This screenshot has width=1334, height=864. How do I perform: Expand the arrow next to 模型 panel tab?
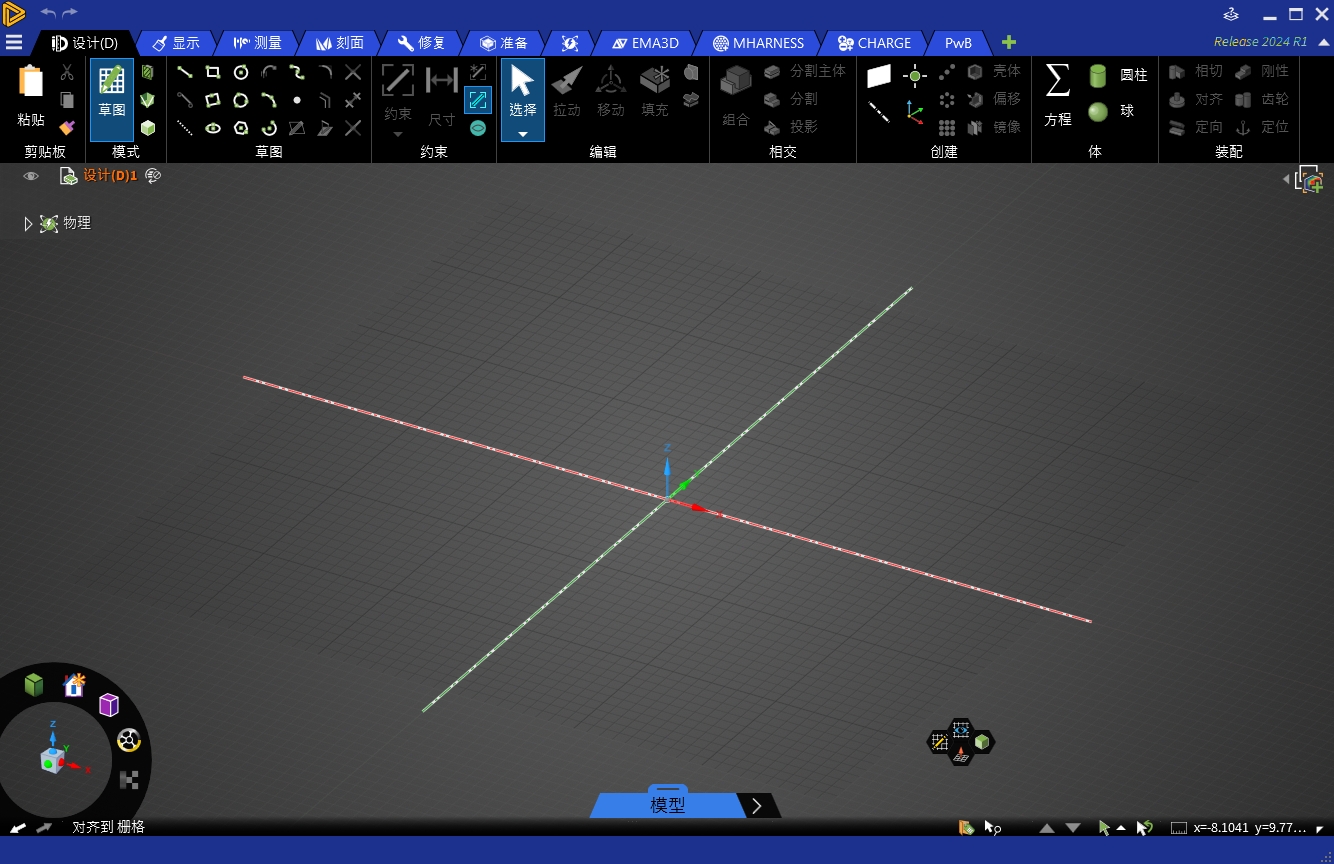[x=757, y=806]
